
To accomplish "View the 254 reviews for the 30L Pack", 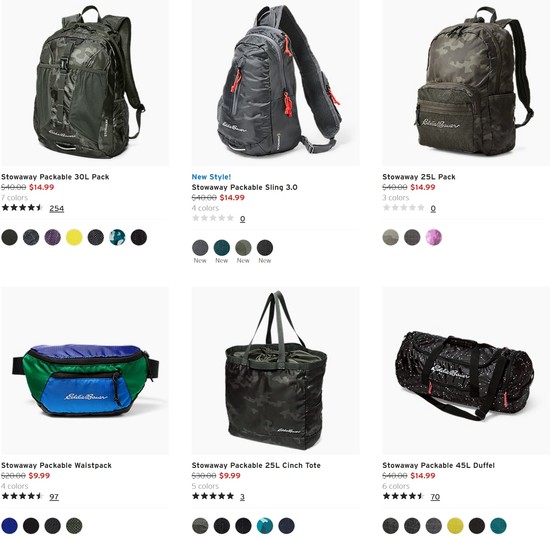I will coord(56,208).
